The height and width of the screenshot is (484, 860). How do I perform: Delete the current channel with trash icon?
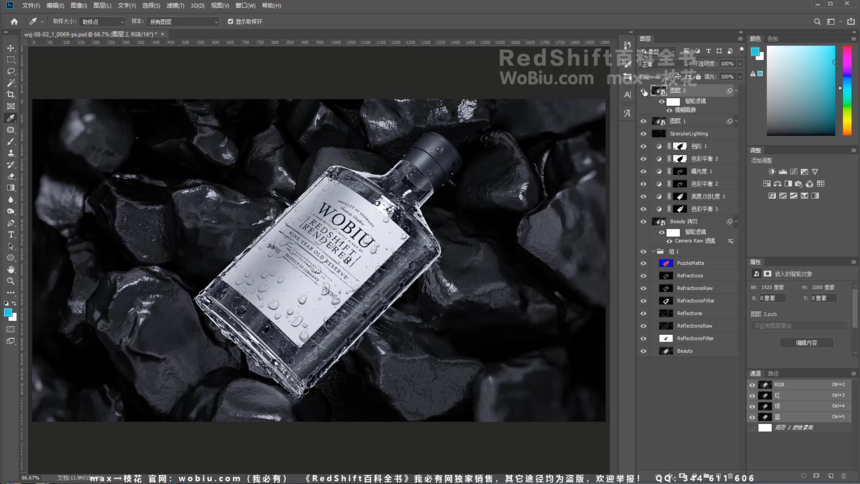[844, 476]
